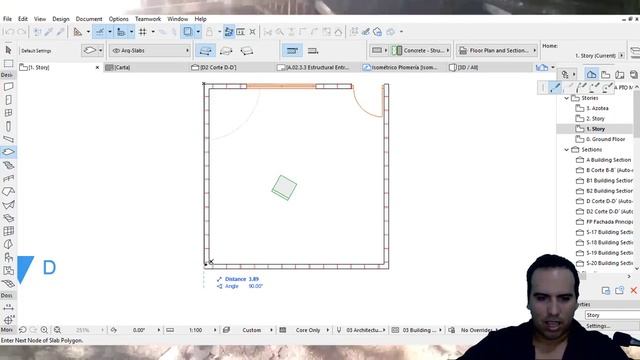Select the Marquee tool
The width and height of the screenshot is (640, 360).
[x=8, y=64]
